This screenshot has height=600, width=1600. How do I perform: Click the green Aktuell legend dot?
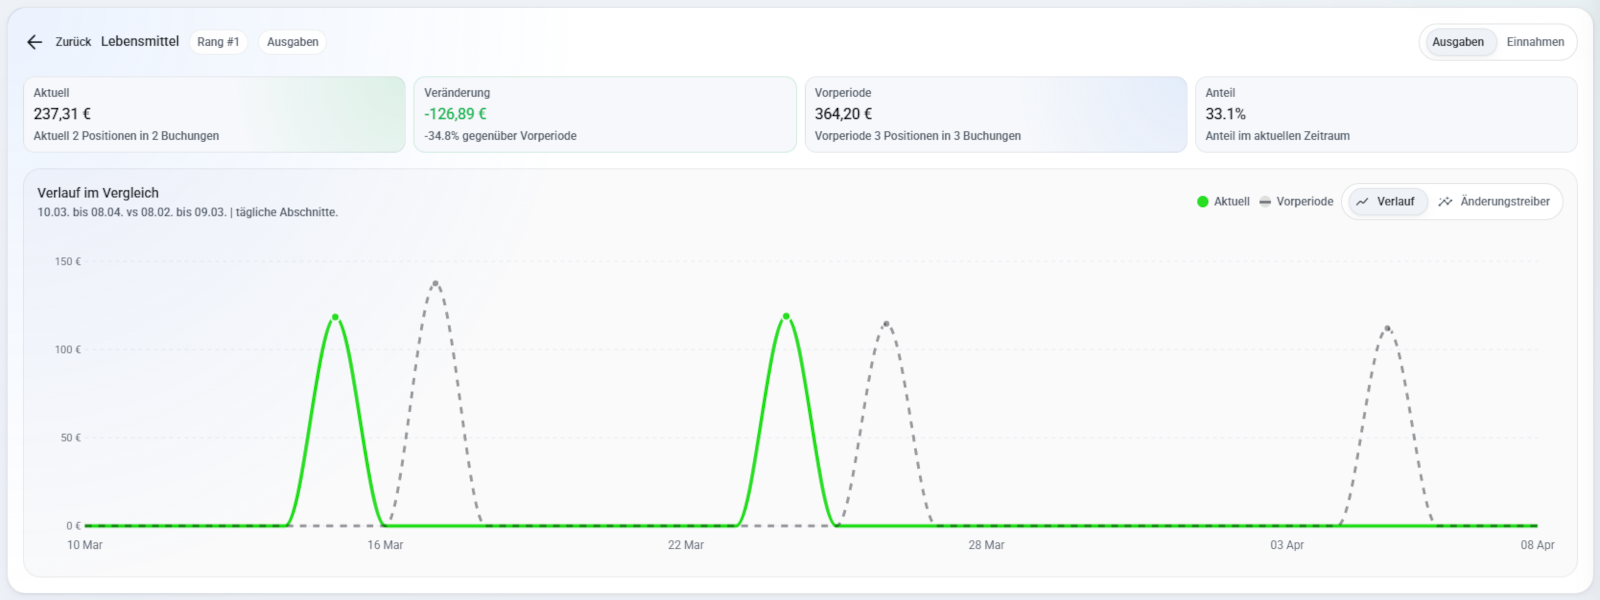(x=1203, y=202)
